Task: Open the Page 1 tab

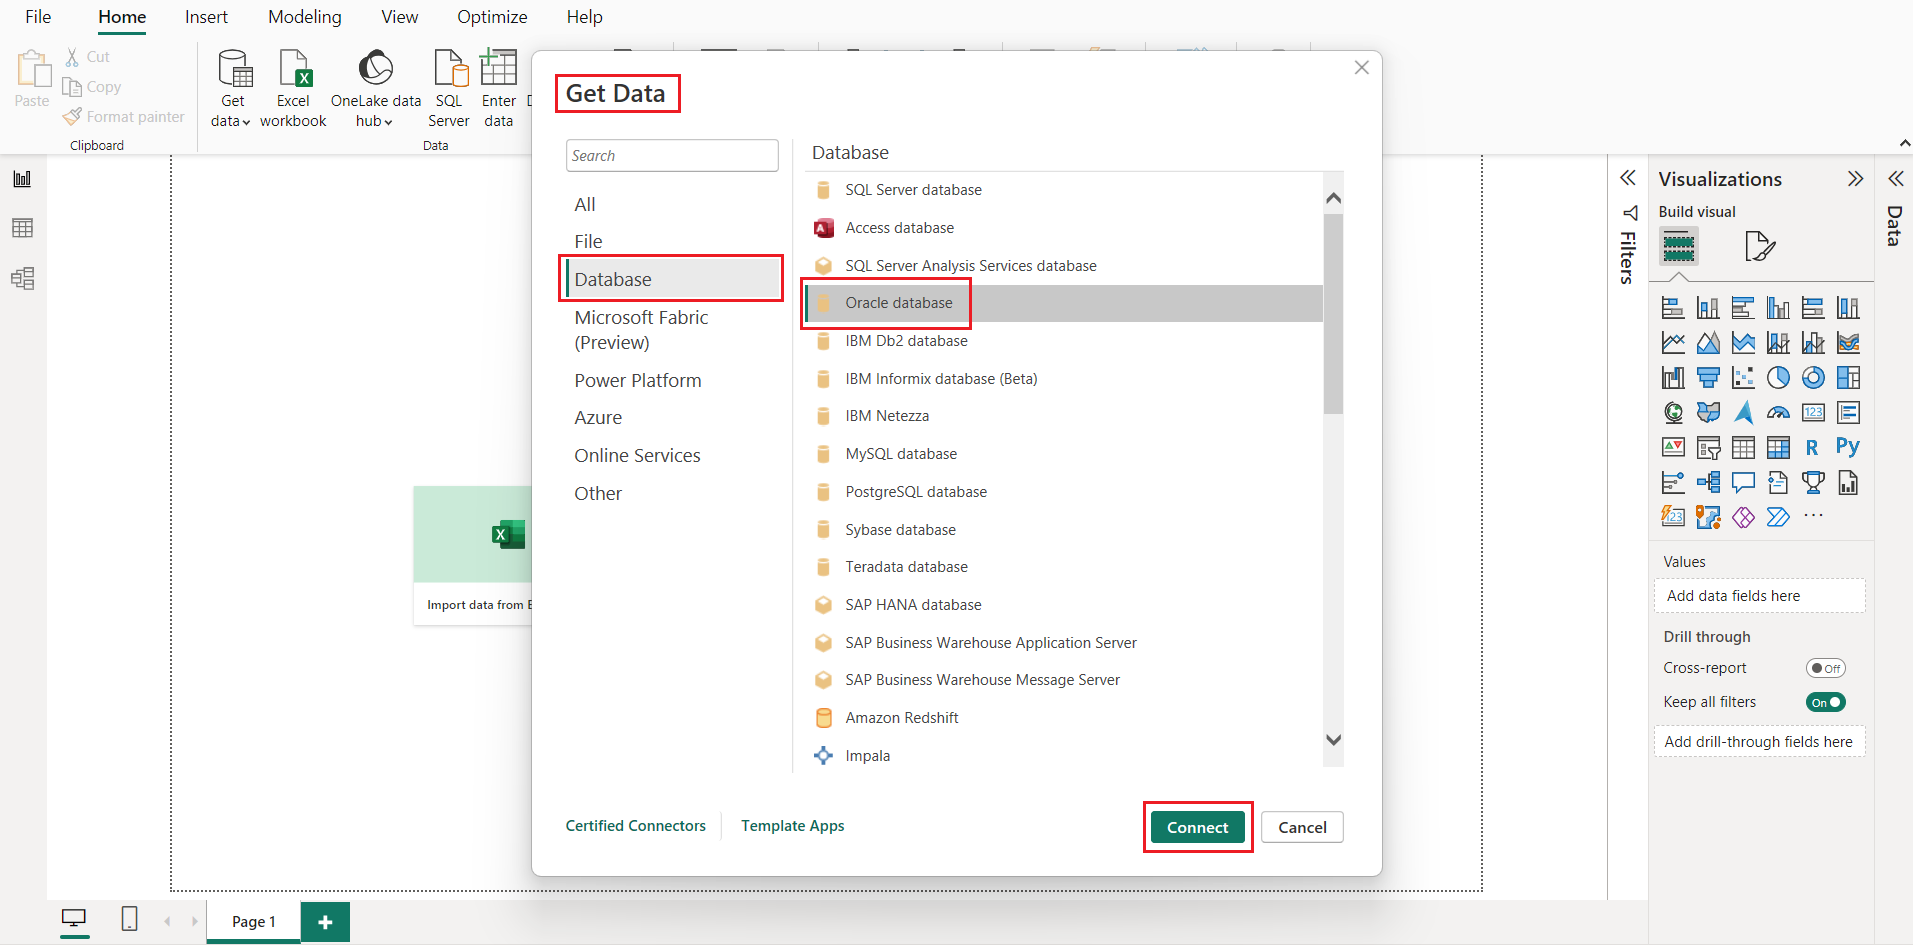Action: tap(254, 922)
